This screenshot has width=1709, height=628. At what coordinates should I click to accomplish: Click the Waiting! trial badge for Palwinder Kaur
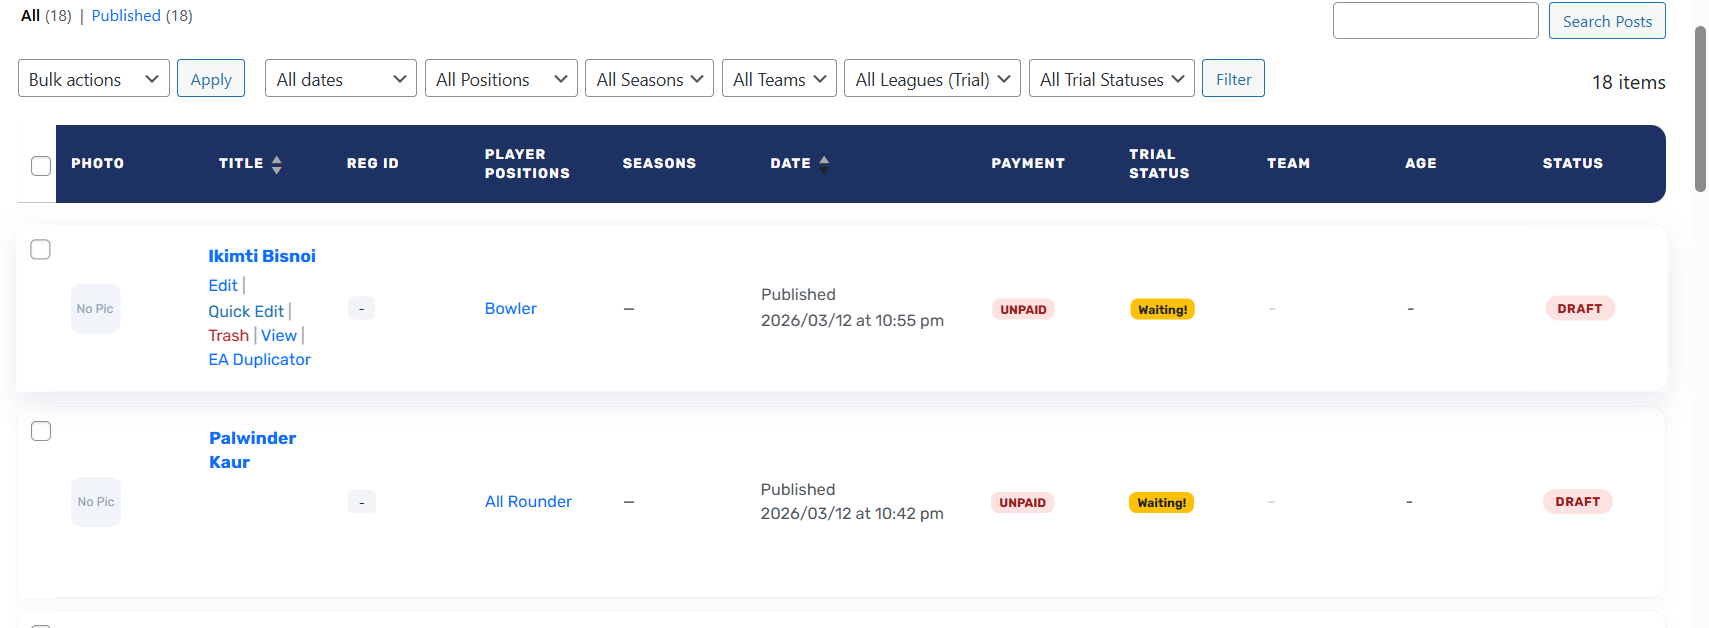[x=1161, y=503]
